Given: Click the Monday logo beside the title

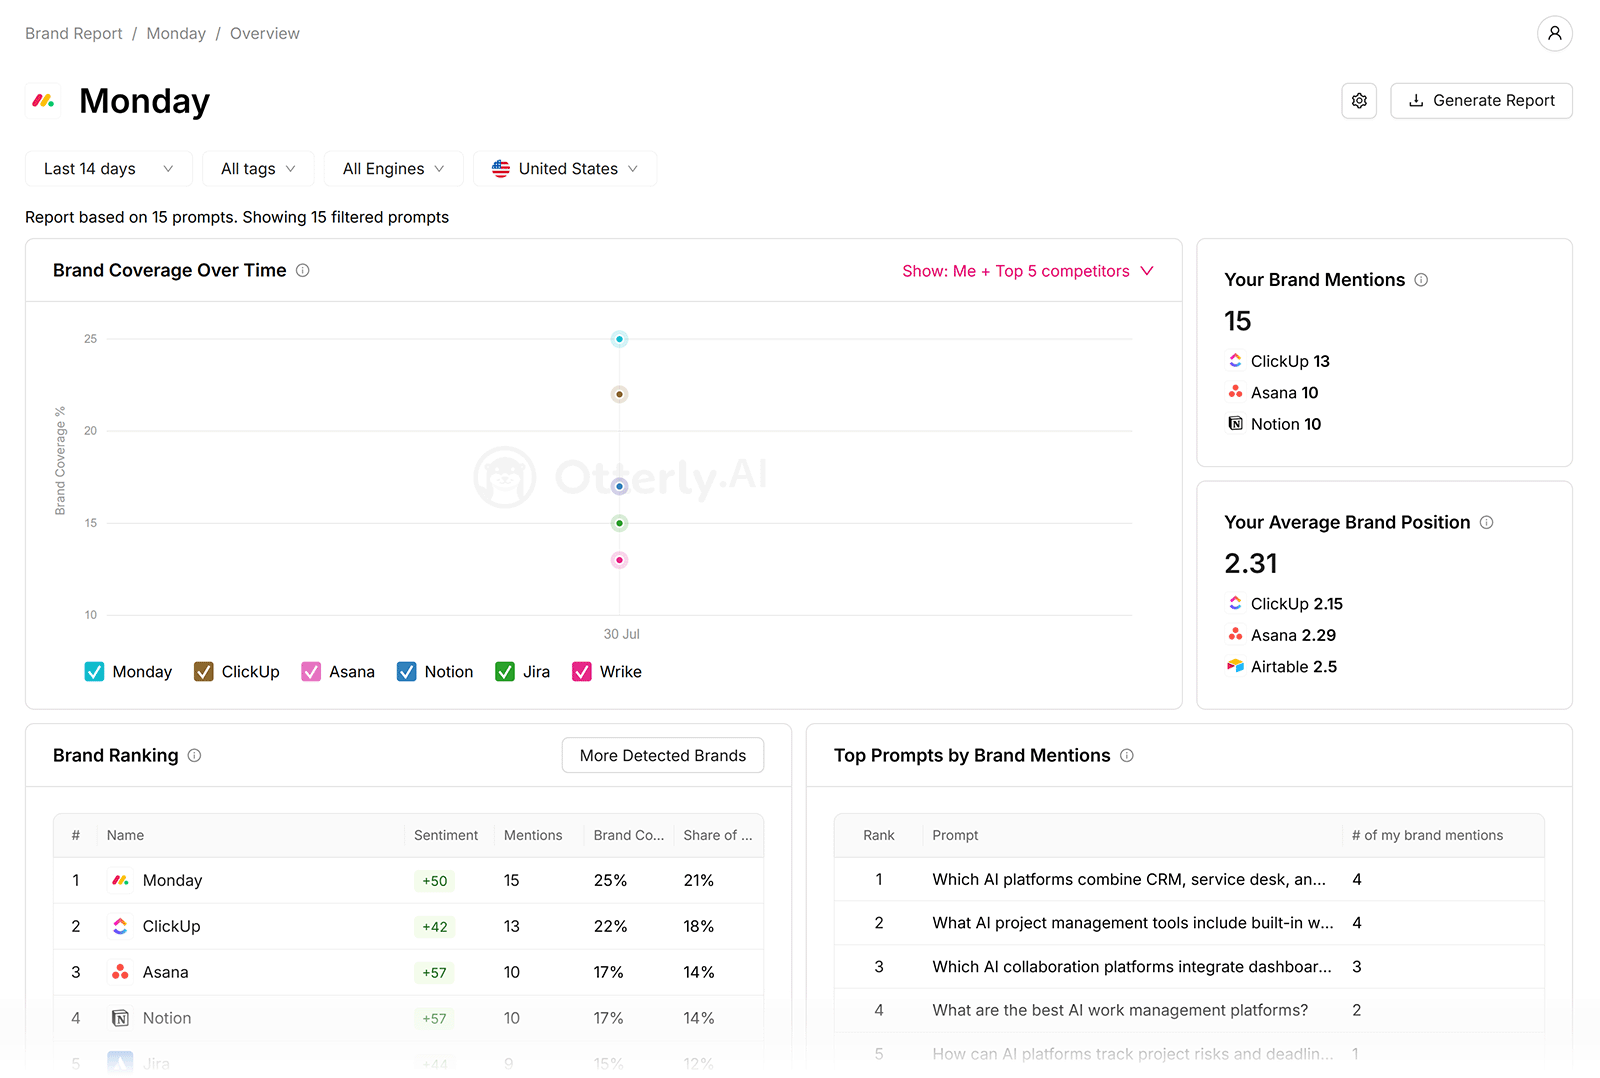Looking at the screenshot, I should (43, 101).
